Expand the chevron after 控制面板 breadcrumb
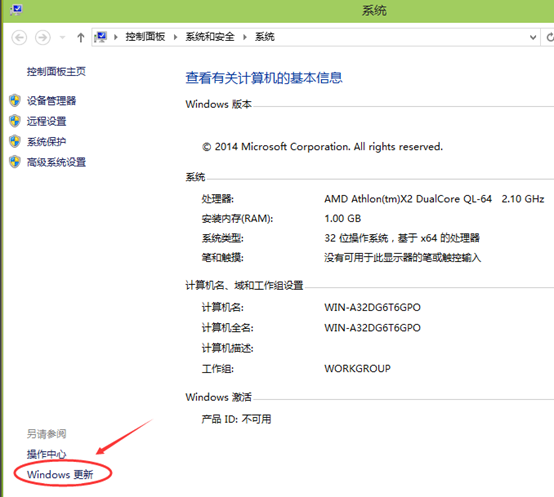This screenshot has height=497, width=554. coord(175,37)
